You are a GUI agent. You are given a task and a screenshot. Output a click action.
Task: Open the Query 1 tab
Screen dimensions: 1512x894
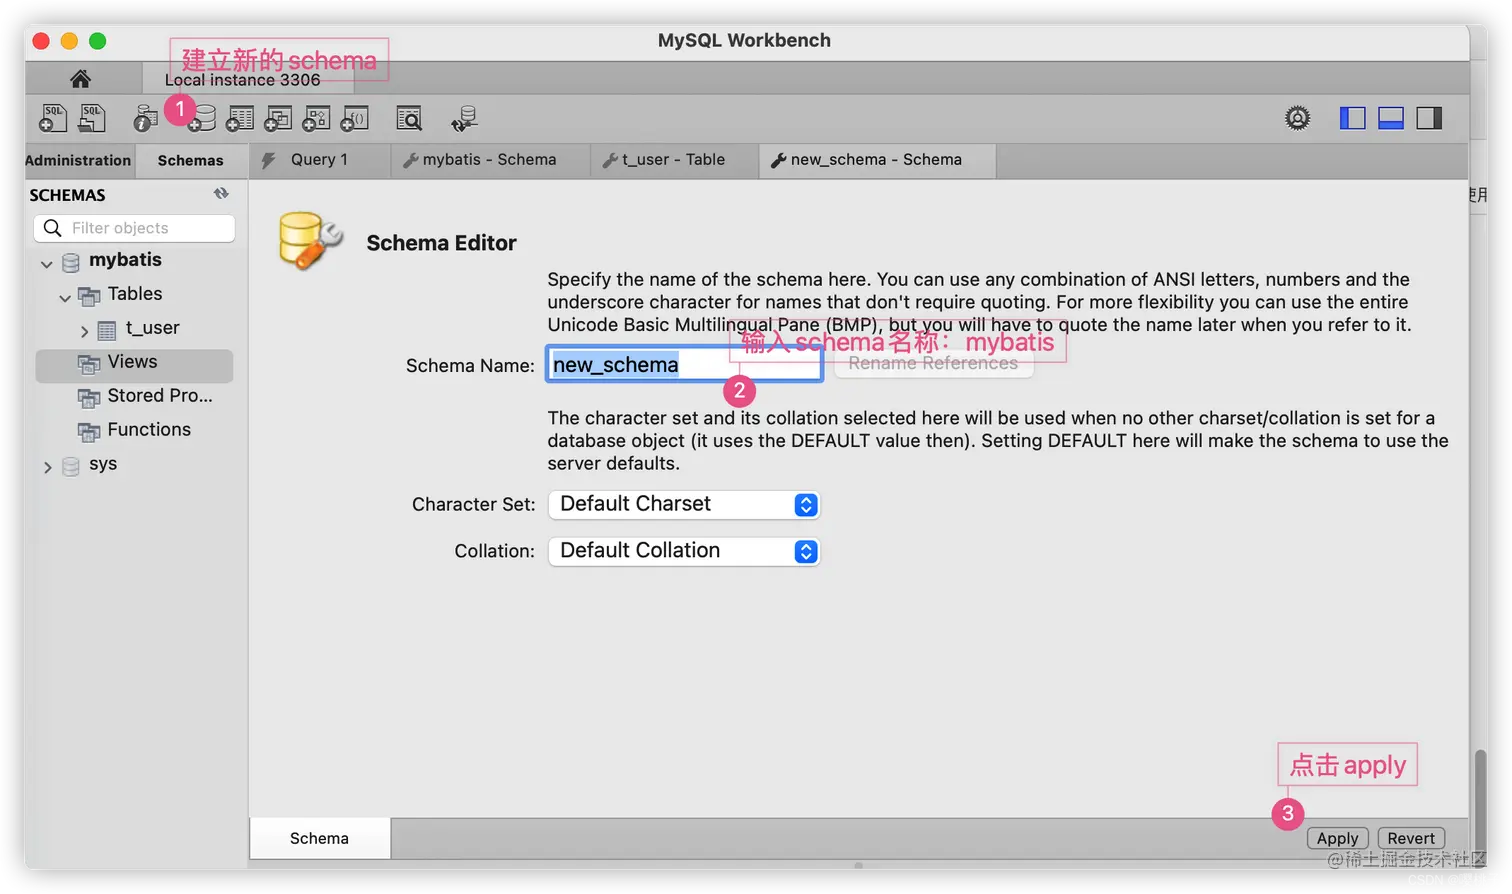[x=319, y=160]
